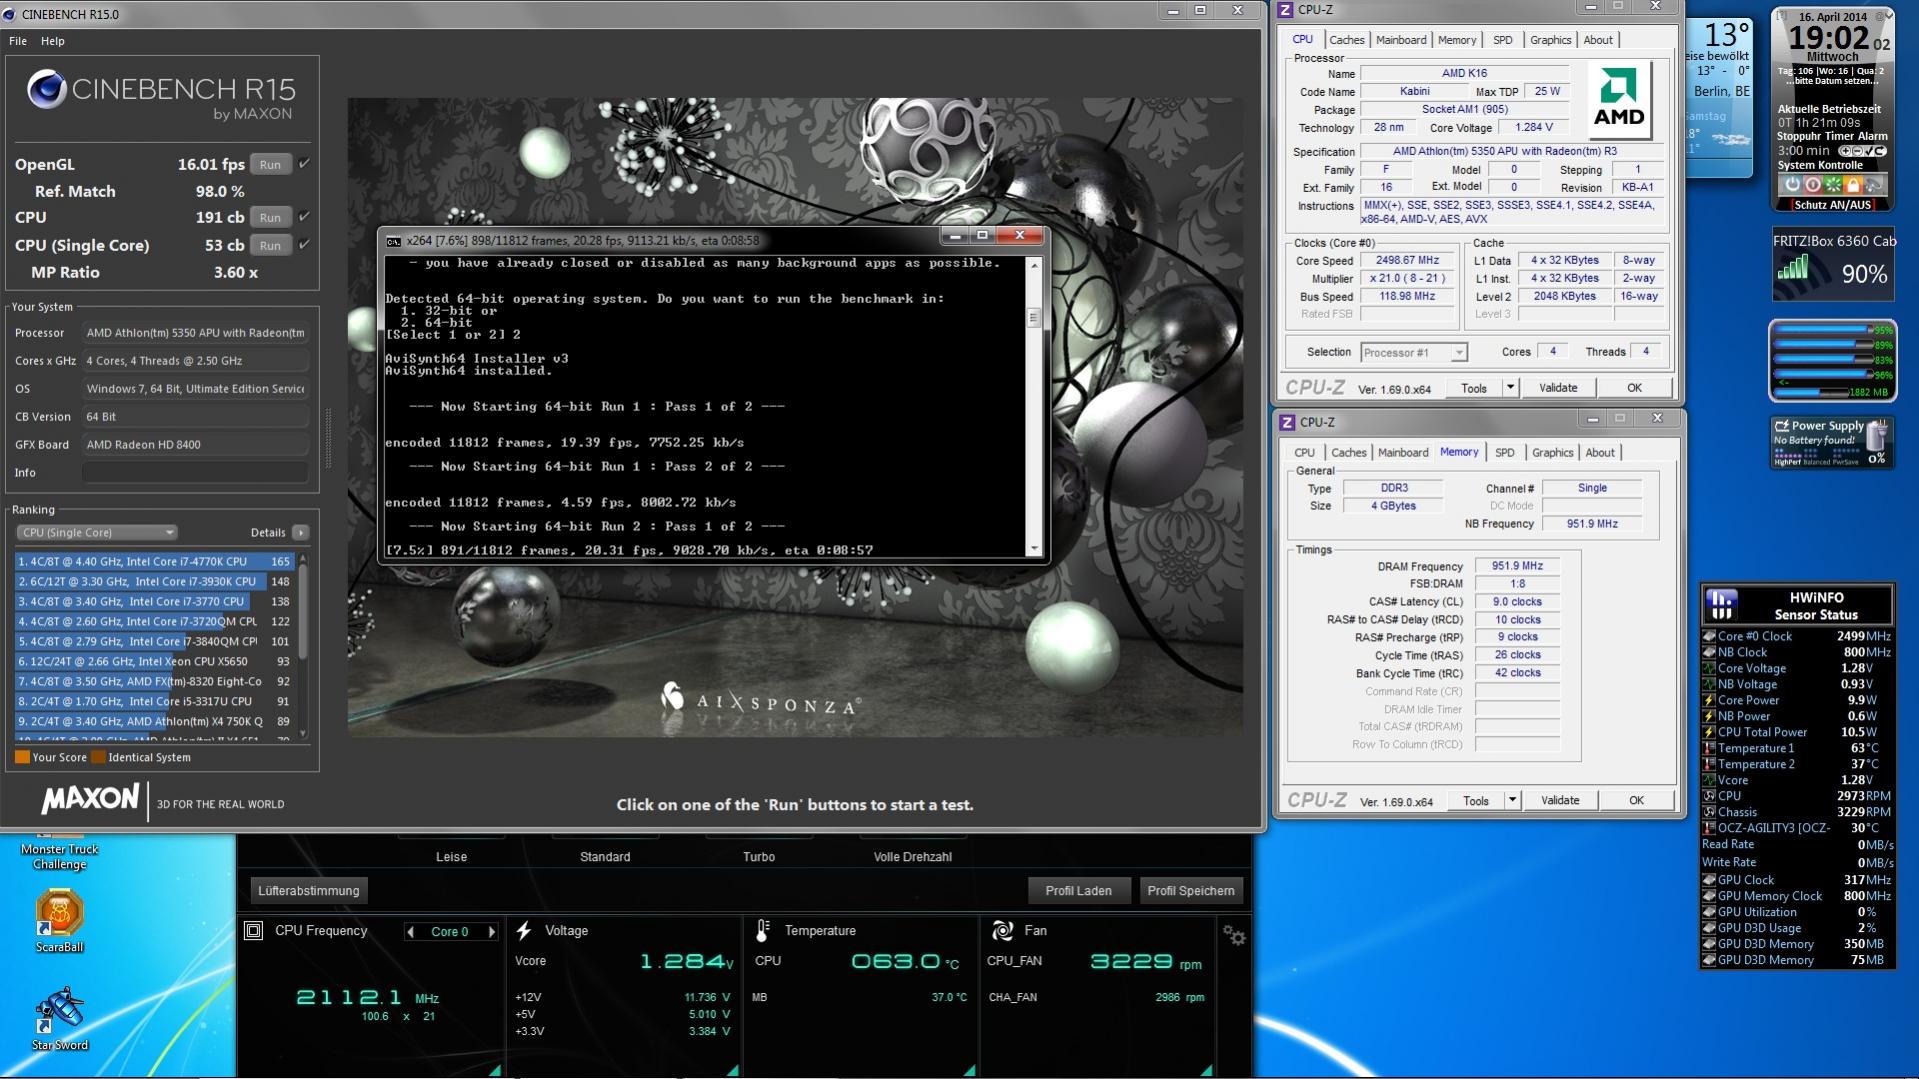Viewport: 1919px width, 1079px height.
Task: Expand ranking Details with the arrow button
Action: point(300,533)
